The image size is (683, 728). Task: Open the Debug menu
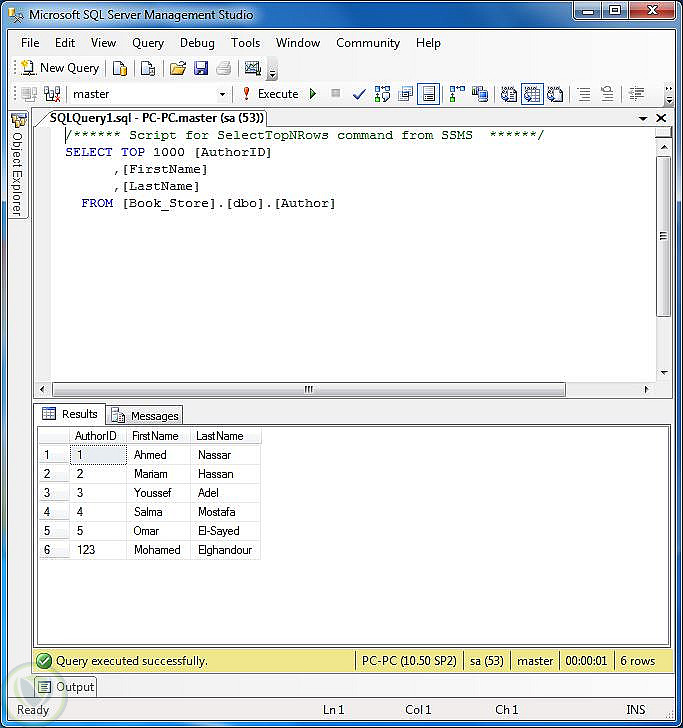(197, 43)
